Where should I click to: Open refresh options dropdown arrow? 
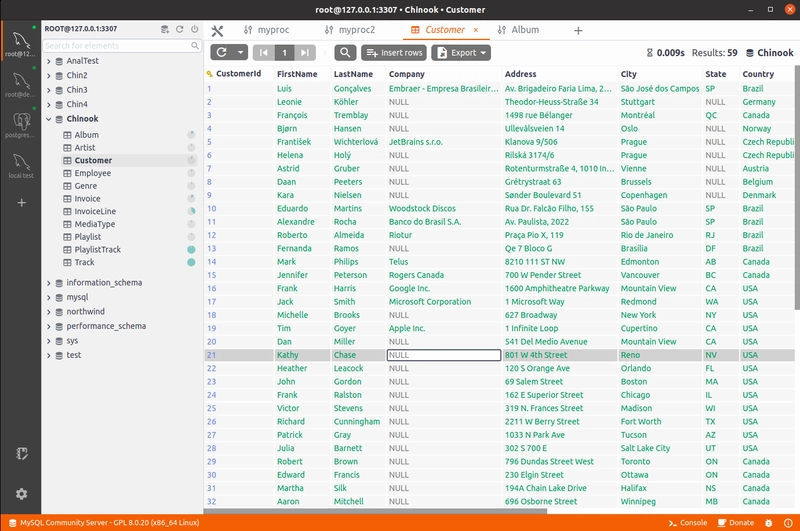(x=240, y=53)
